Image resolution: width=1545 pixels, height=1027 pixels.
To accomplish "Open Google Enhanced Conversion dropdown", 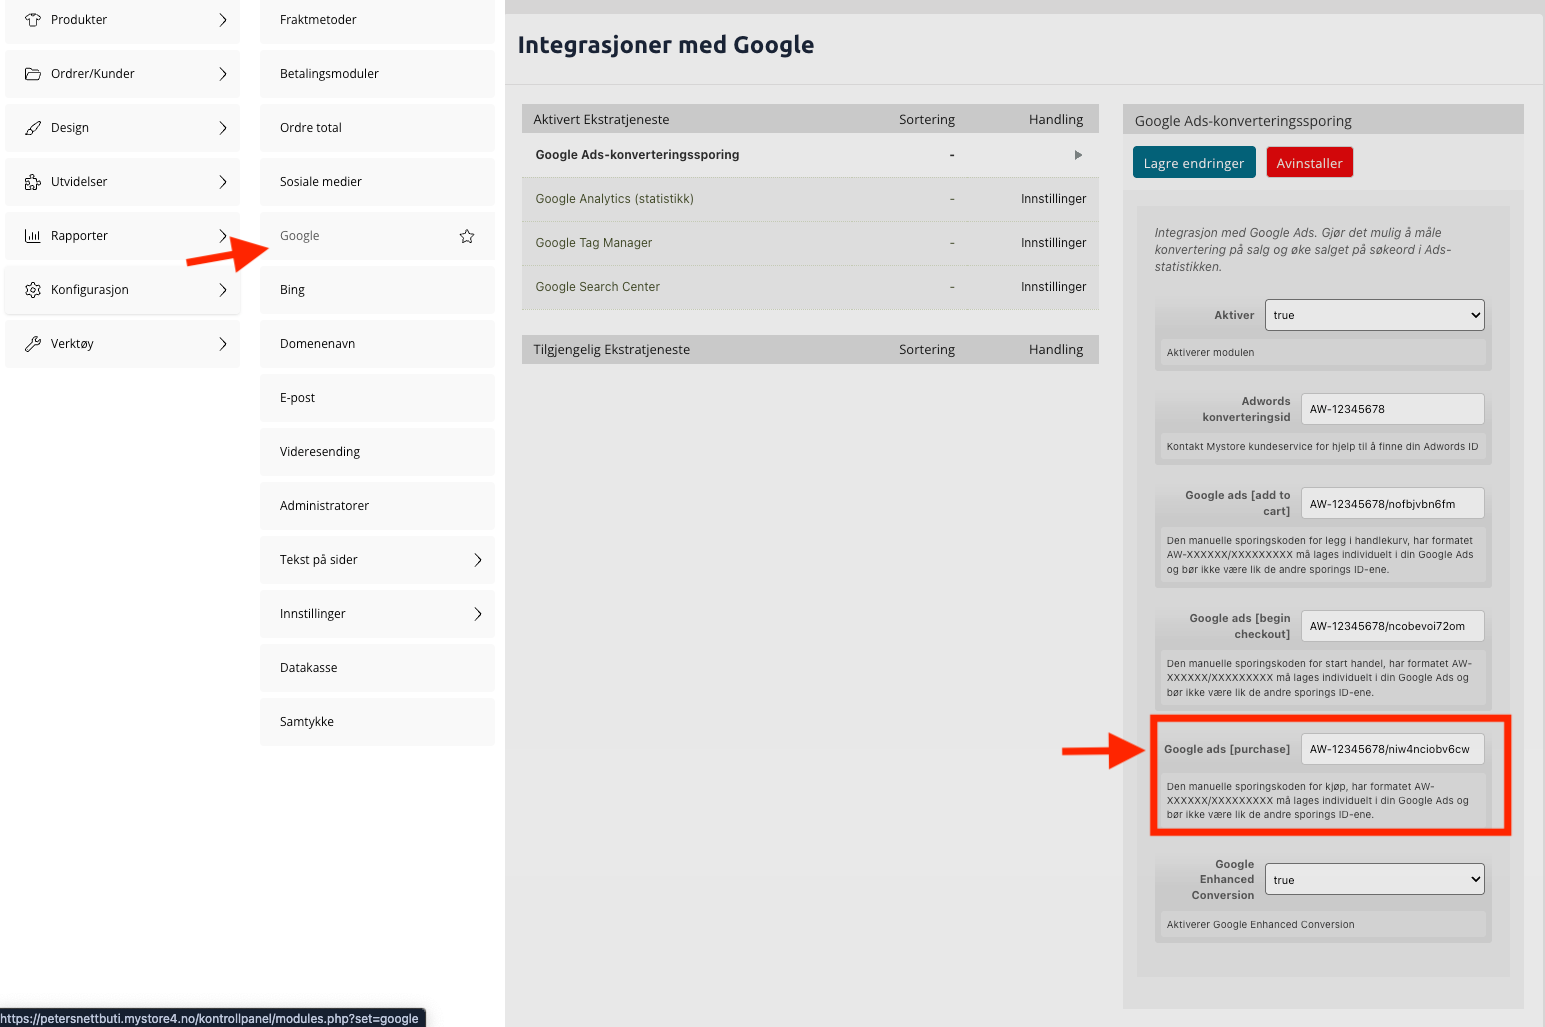I will click(x=1374, y=880).
